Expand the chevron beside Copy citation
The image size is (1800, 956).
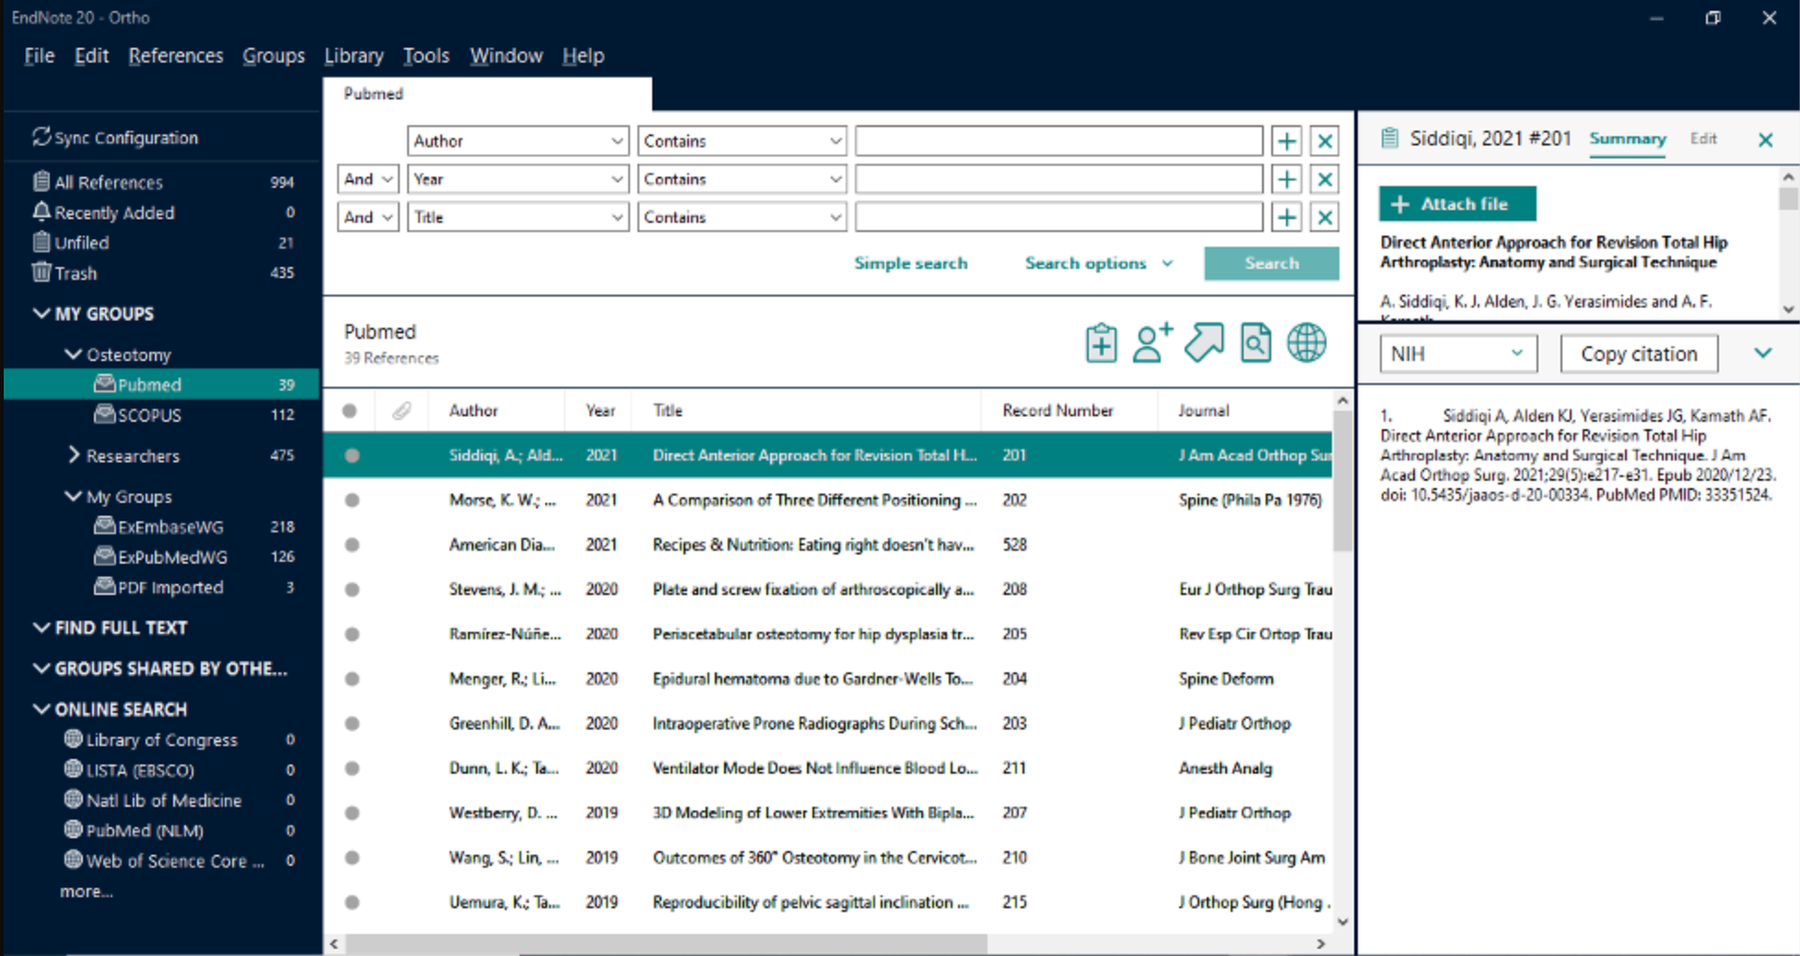1763,353
